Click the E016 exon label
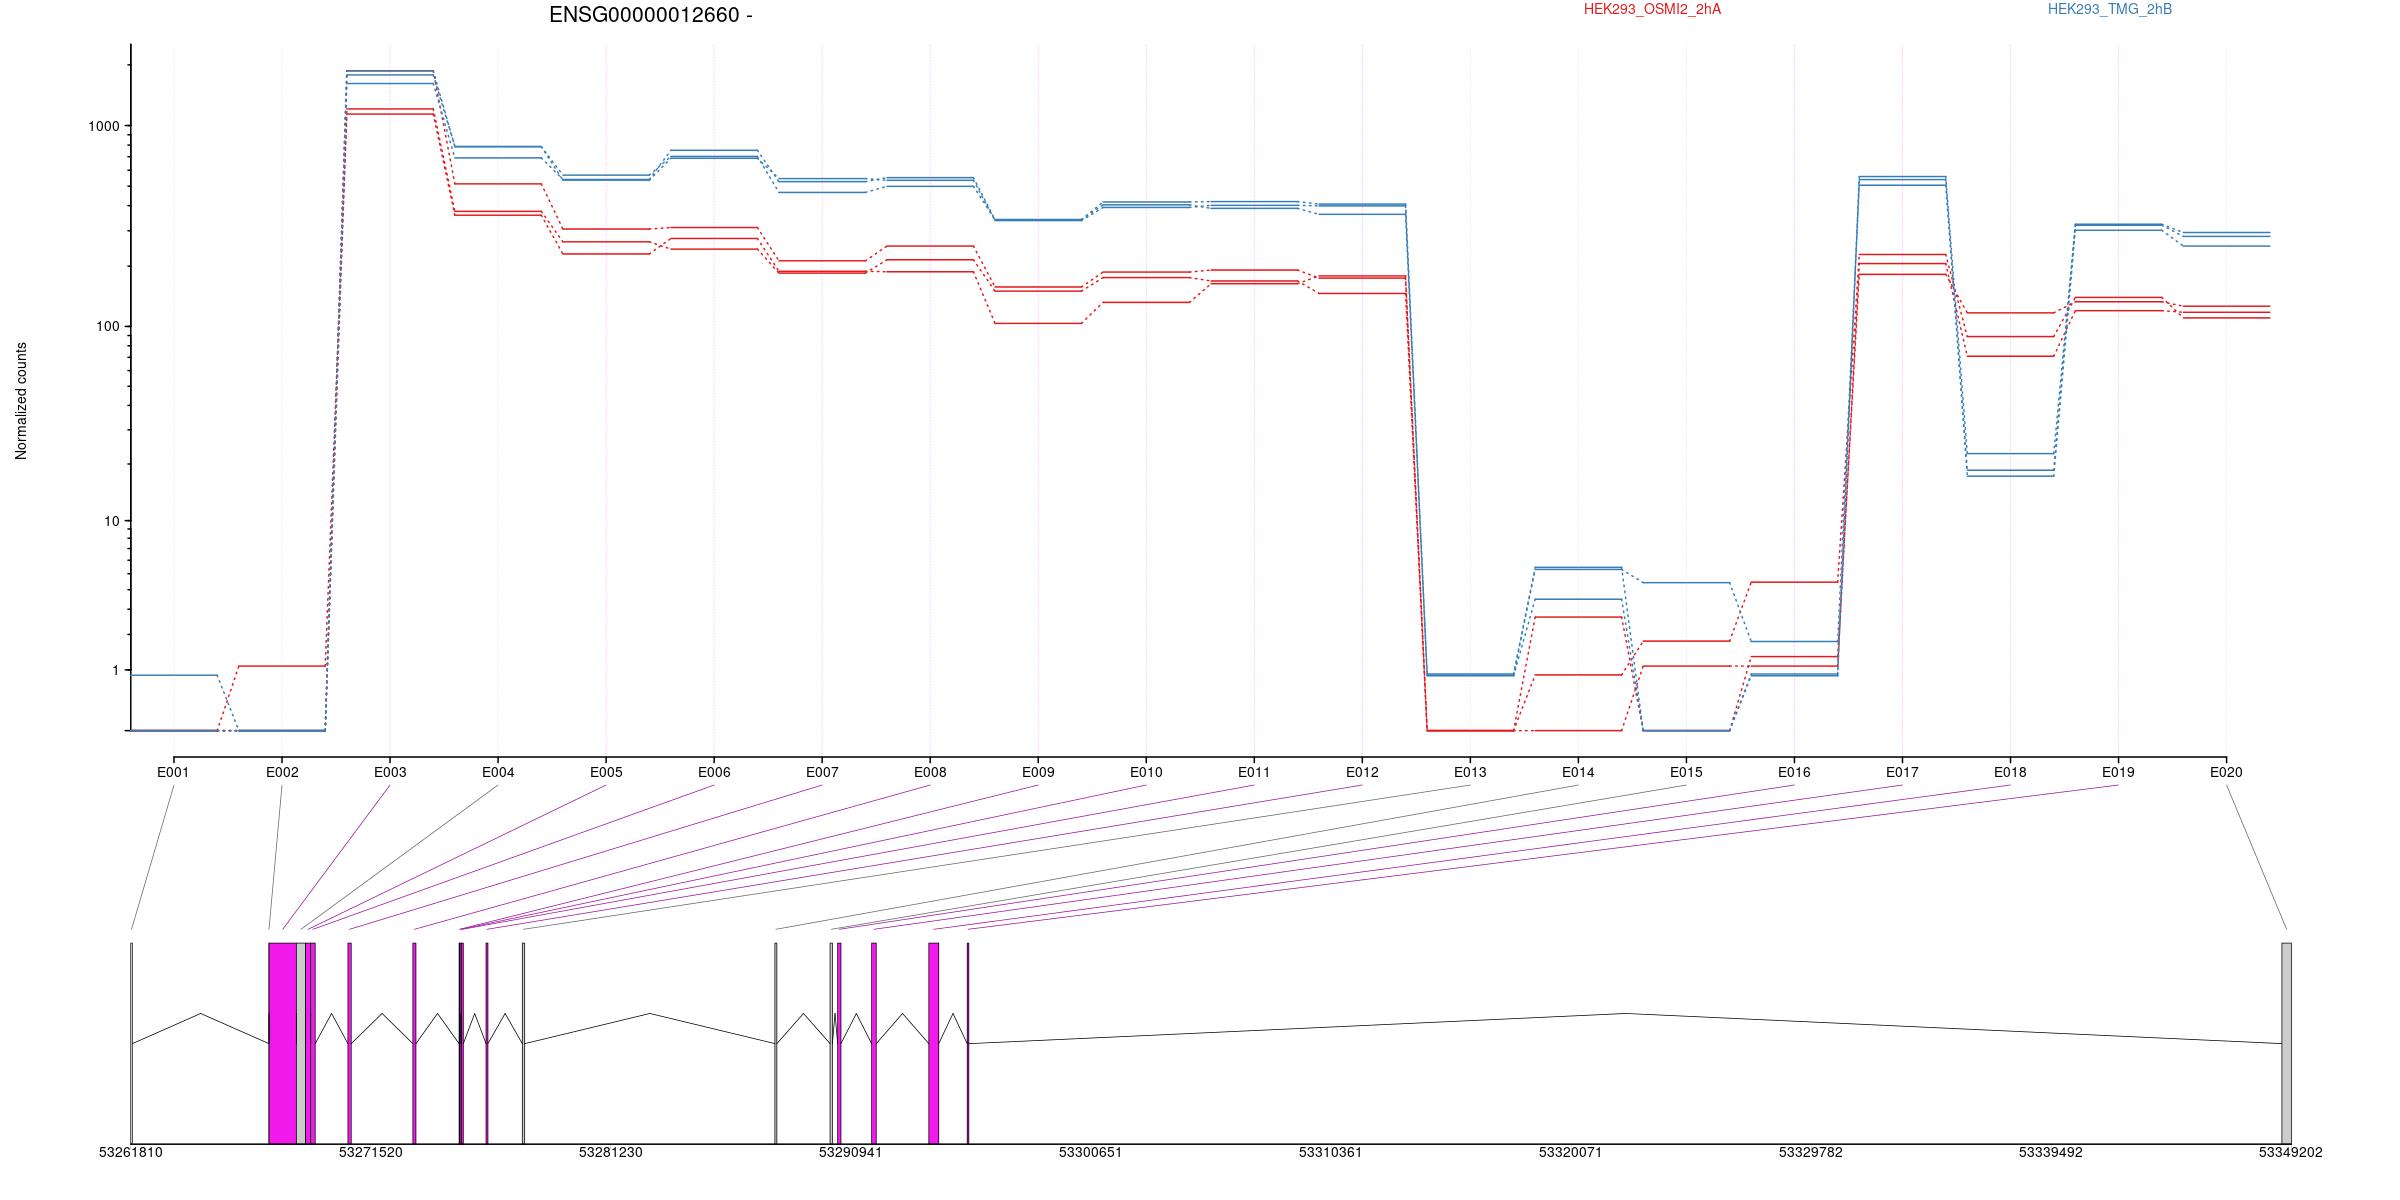Image resolution: width=2400 pixels, height=1200 pixels. pyautogui.click(x=1794, y=772)
